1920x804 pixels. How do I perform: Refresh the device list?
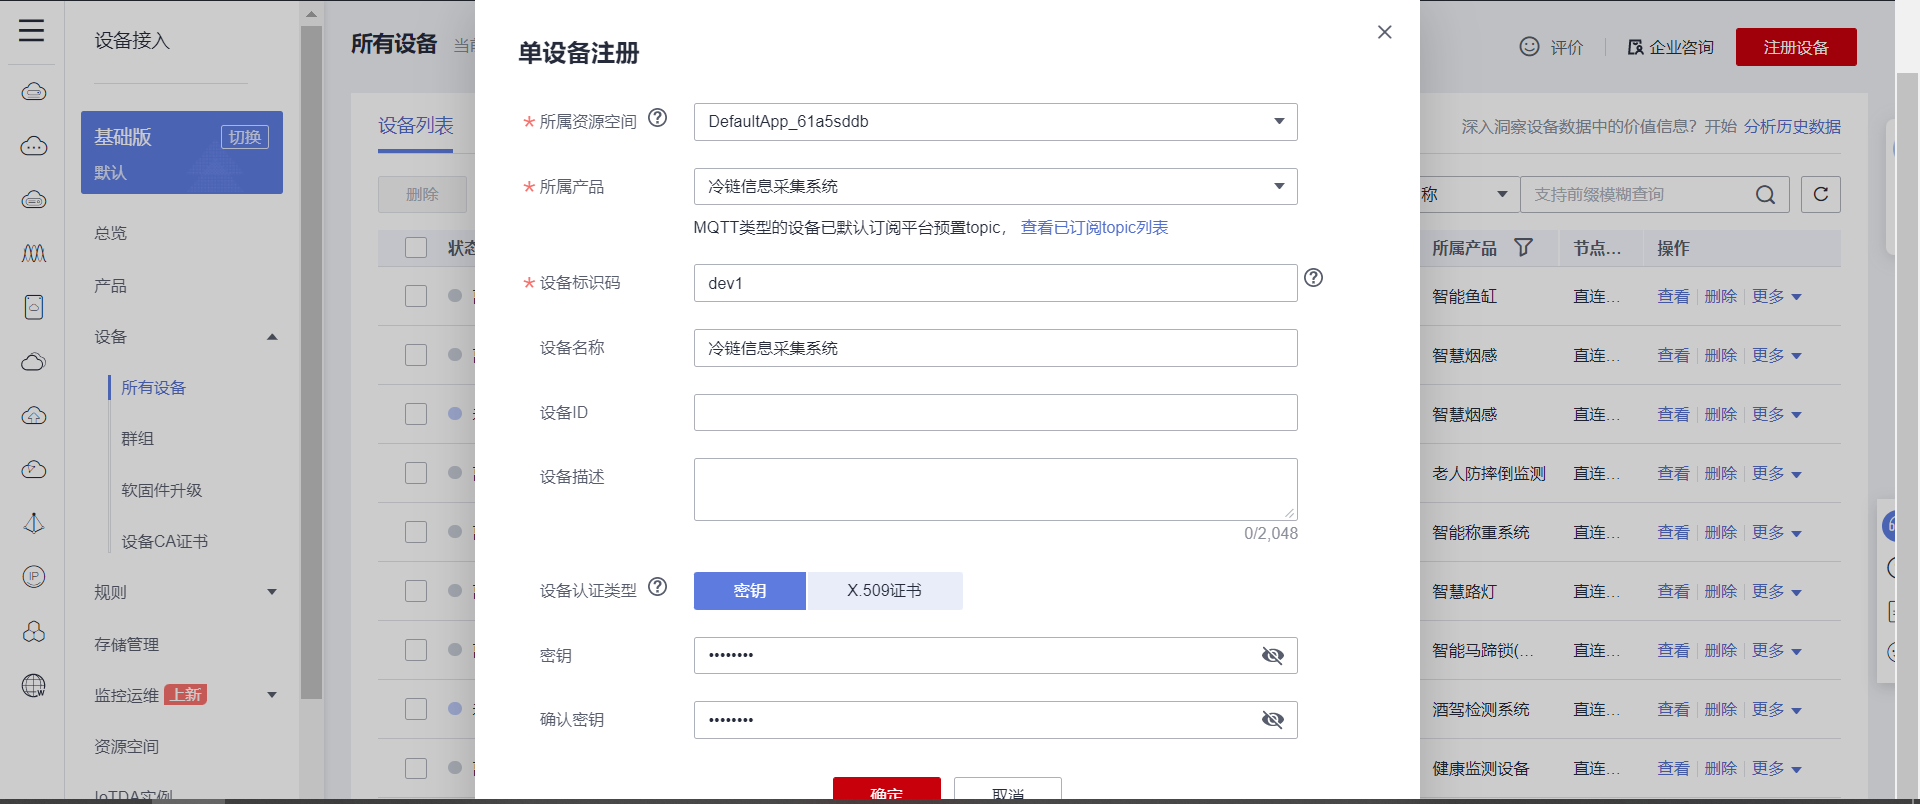coord(1821,194)
